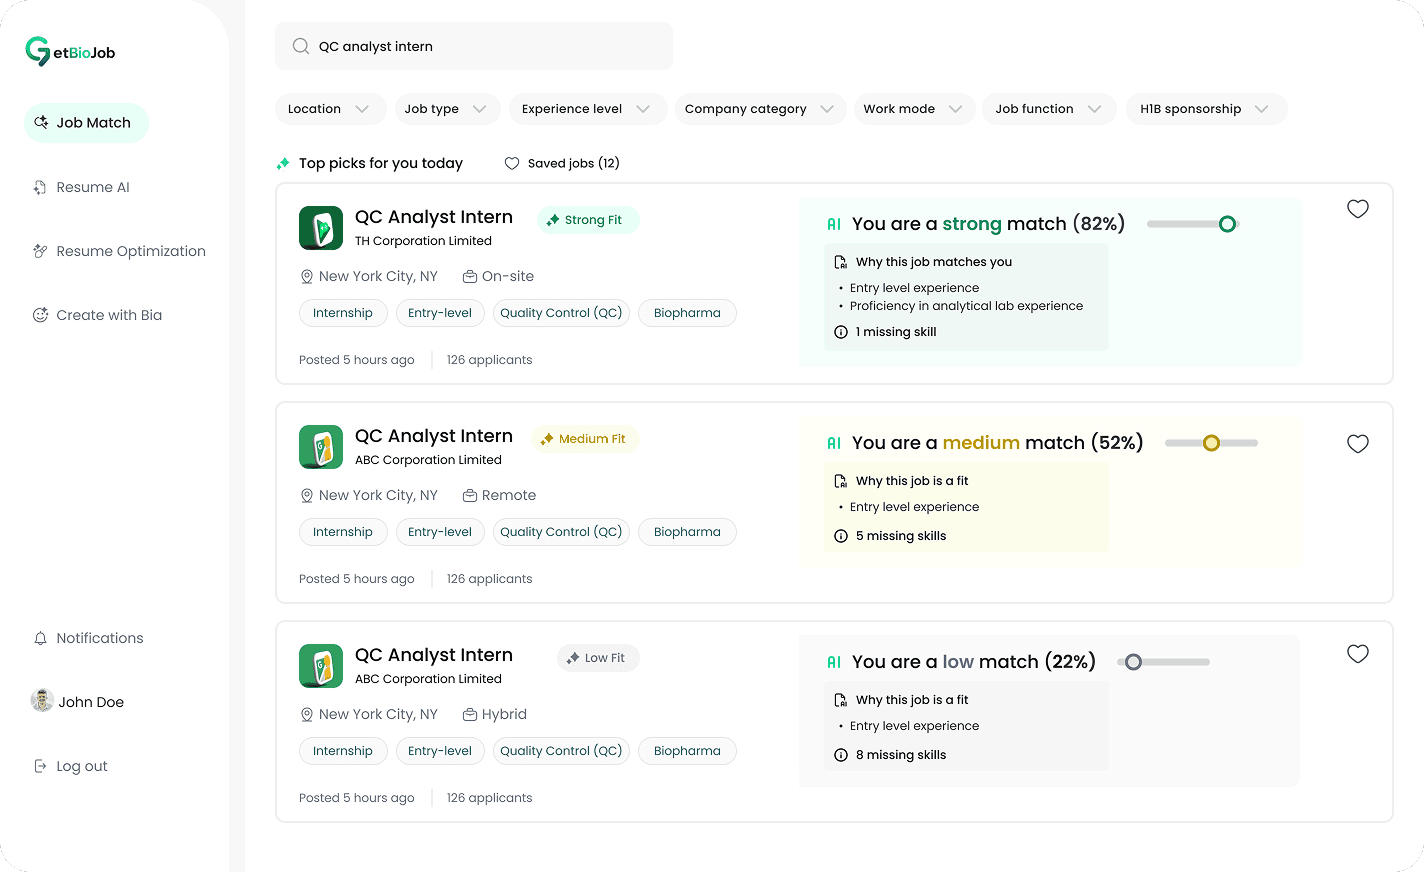Save the TH Corporation job with heart
Image resolution: width=1424 pixels, height=872 pixels.
point(1358,209)
